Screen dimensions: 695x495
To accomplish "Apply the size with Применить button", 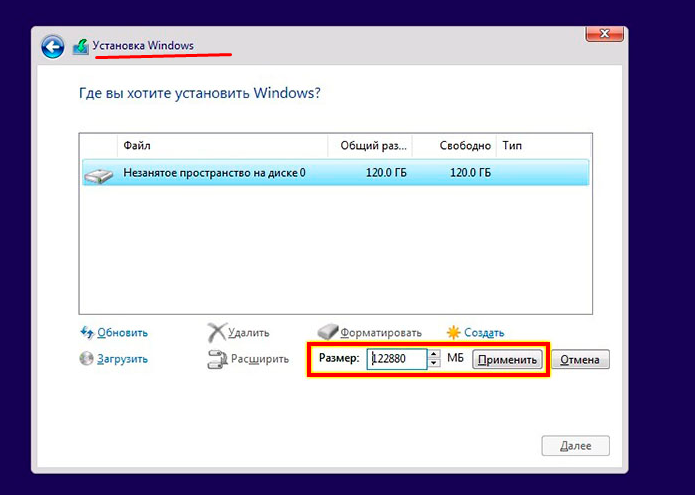I will click(507, 359).
